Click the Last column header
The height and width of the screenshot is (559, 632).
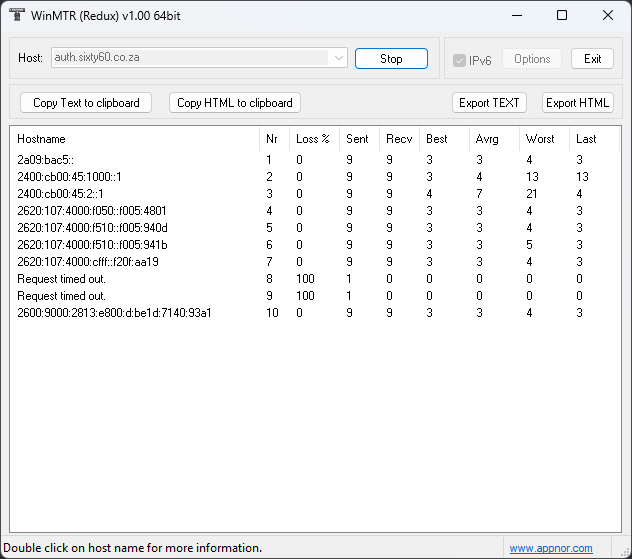coord(594,139)
